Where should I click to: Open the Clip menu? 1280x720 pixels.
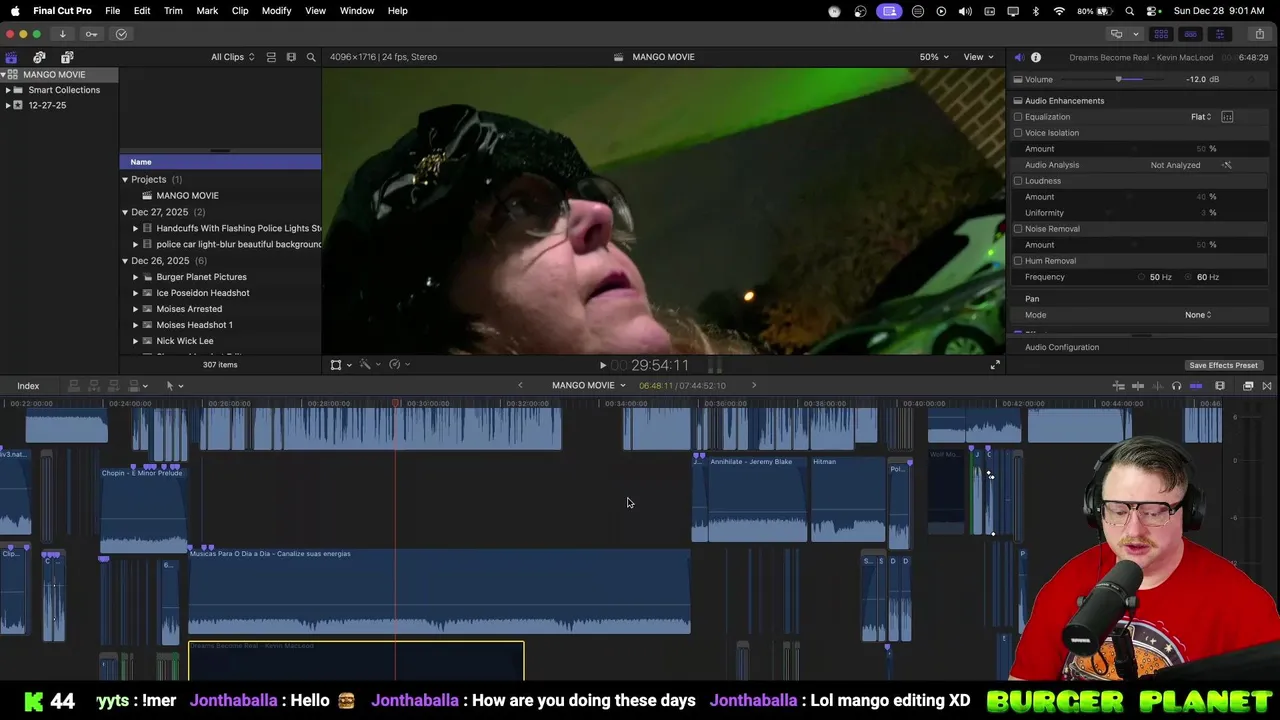pyautogui.click(x=240, y=11)
